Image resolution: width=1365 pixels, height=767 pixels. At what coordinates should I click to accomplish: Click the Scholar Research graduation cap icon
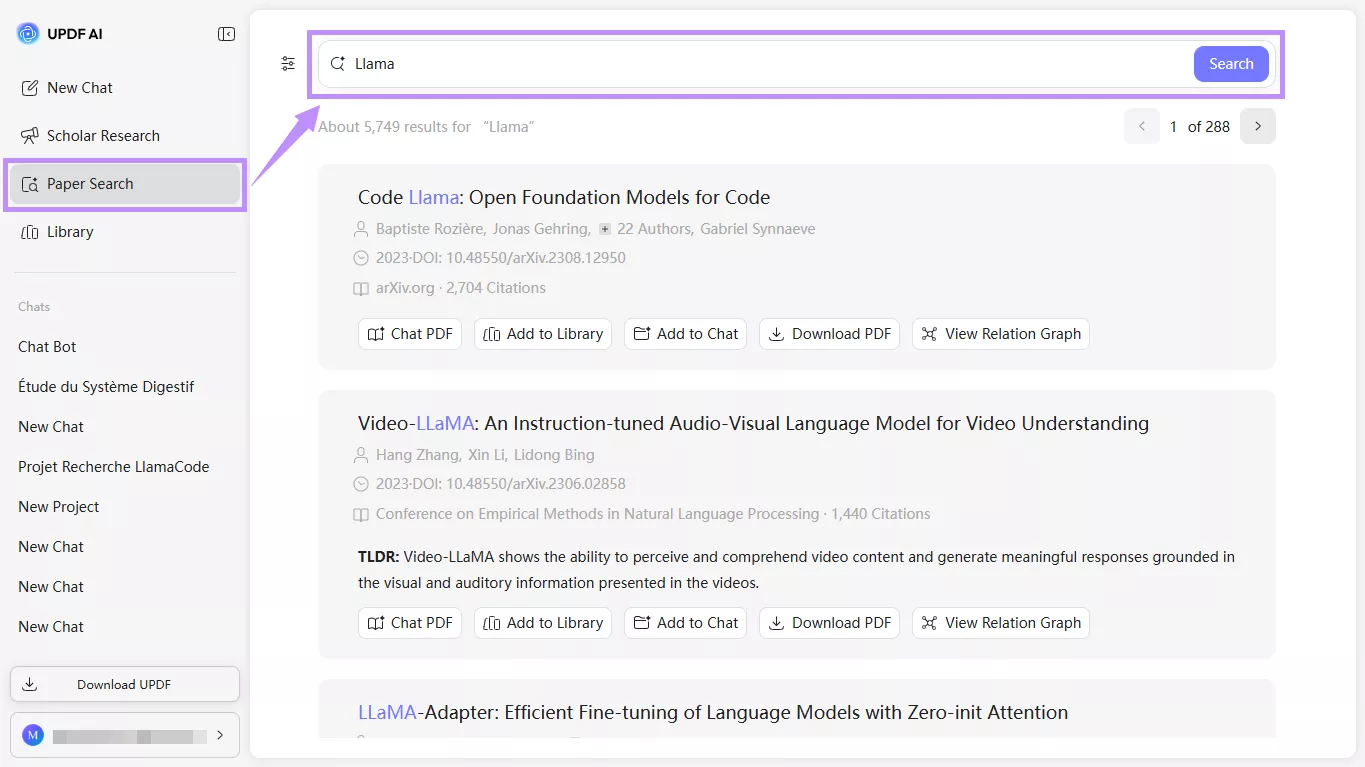pos(29,135)
